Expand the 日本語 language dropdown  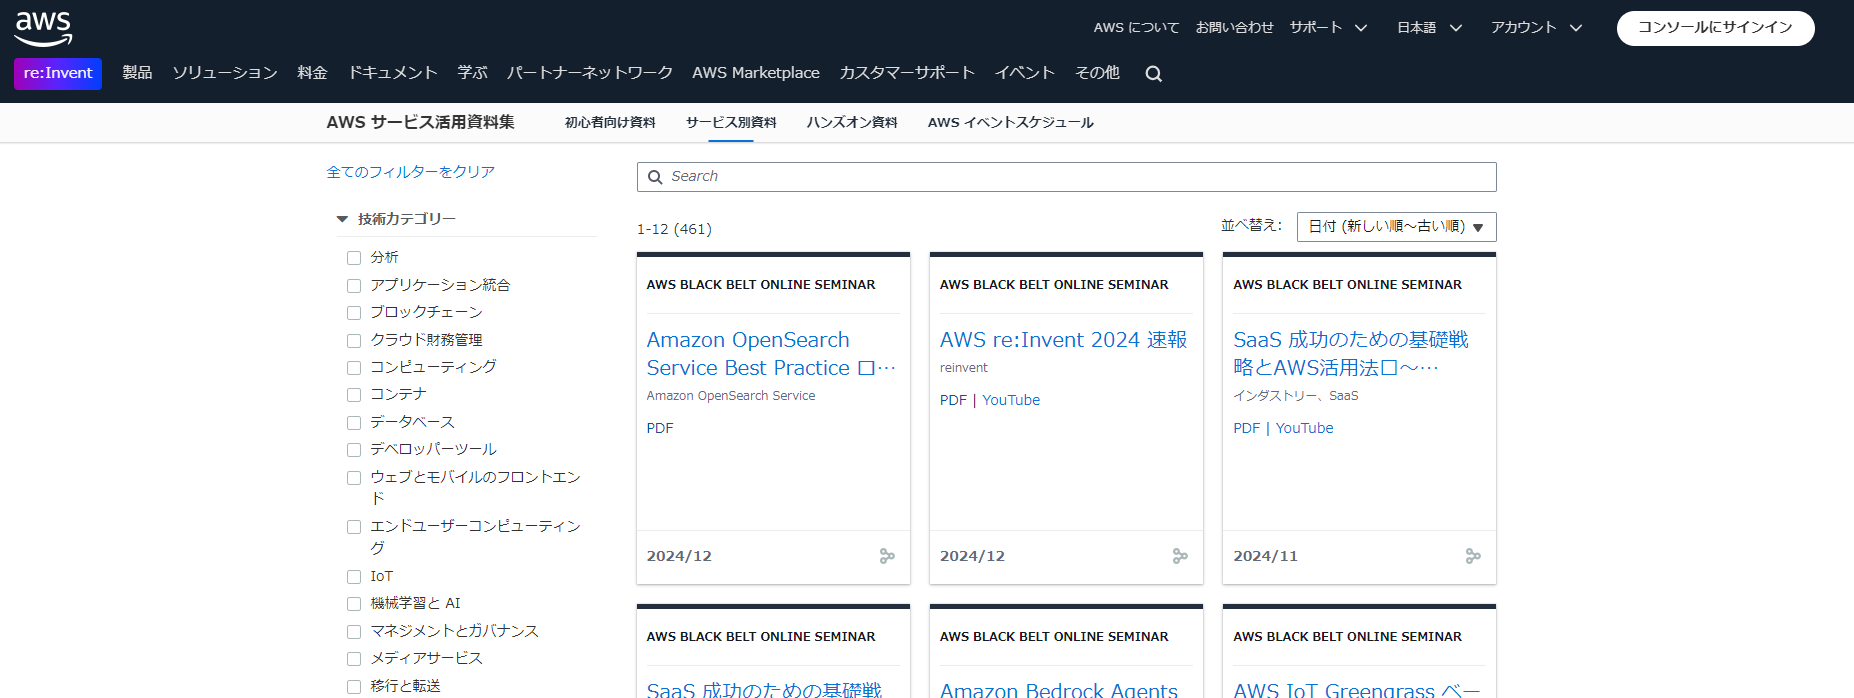coord(1429,28)
